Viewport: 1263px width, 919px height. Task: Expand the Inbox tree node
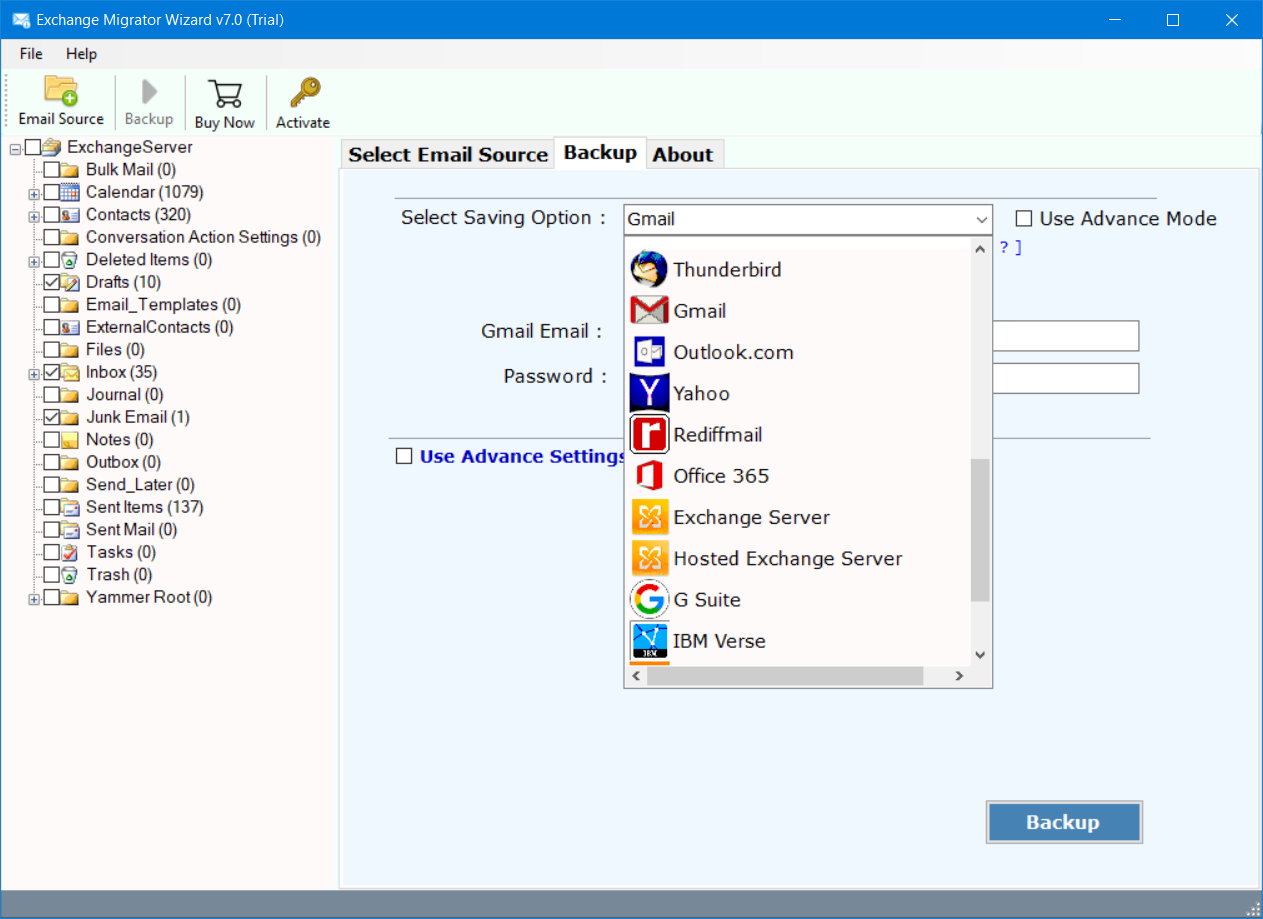[34, 374]
